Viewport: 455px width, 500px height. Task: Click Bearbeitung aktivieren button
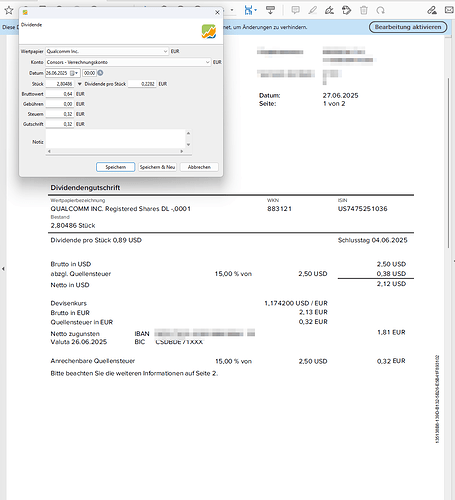(x=408, y=27)
